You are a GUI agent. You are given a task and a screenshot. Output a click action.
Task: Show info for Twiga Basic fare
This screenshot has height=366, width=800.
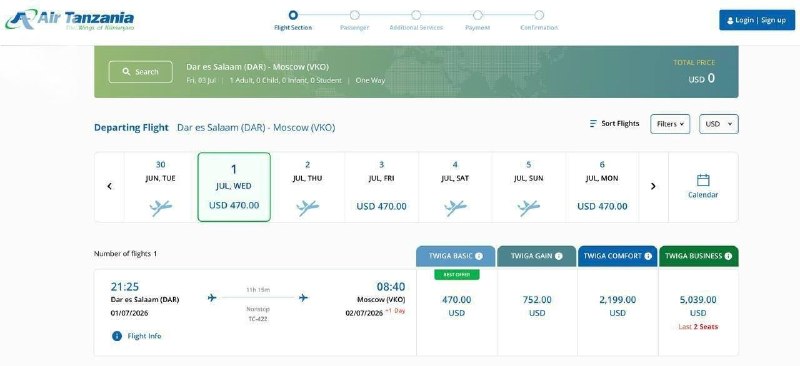479,256
